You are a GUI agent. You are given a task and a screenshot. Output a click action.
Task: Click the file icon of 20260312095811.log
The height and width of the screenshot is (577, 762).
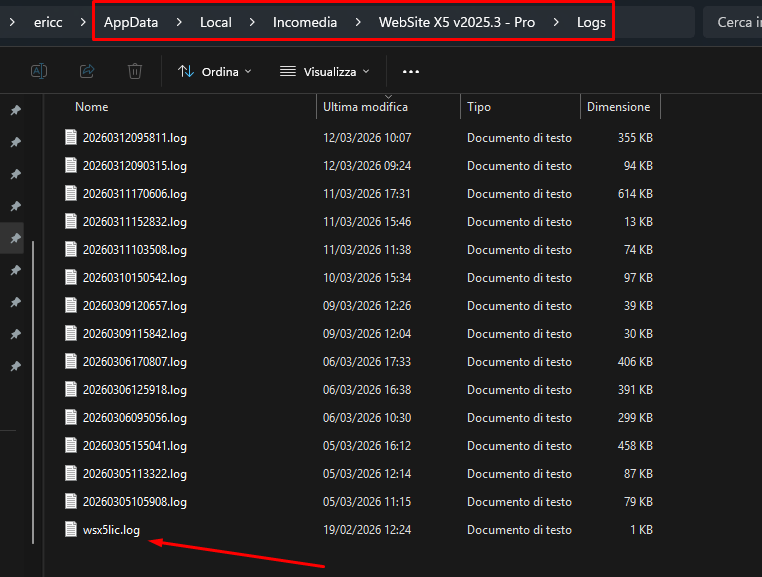(71, 137)
